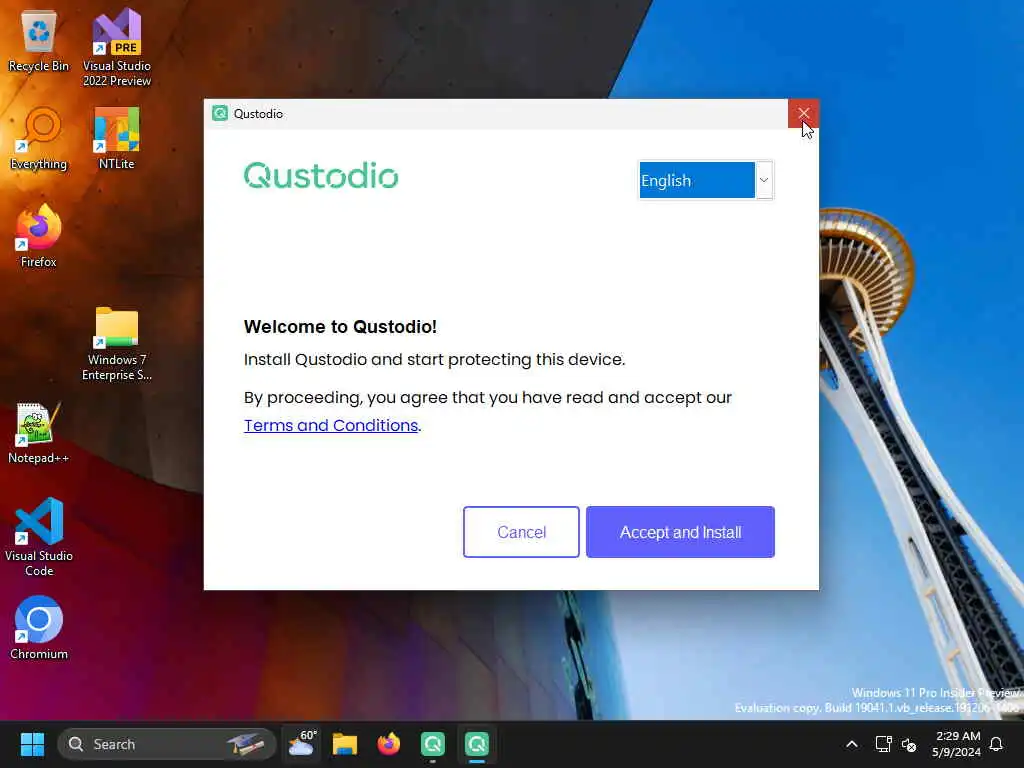The image size is (1024, 768).
Task: Show hidden system tray icons
Action: (x=852, y=744)
